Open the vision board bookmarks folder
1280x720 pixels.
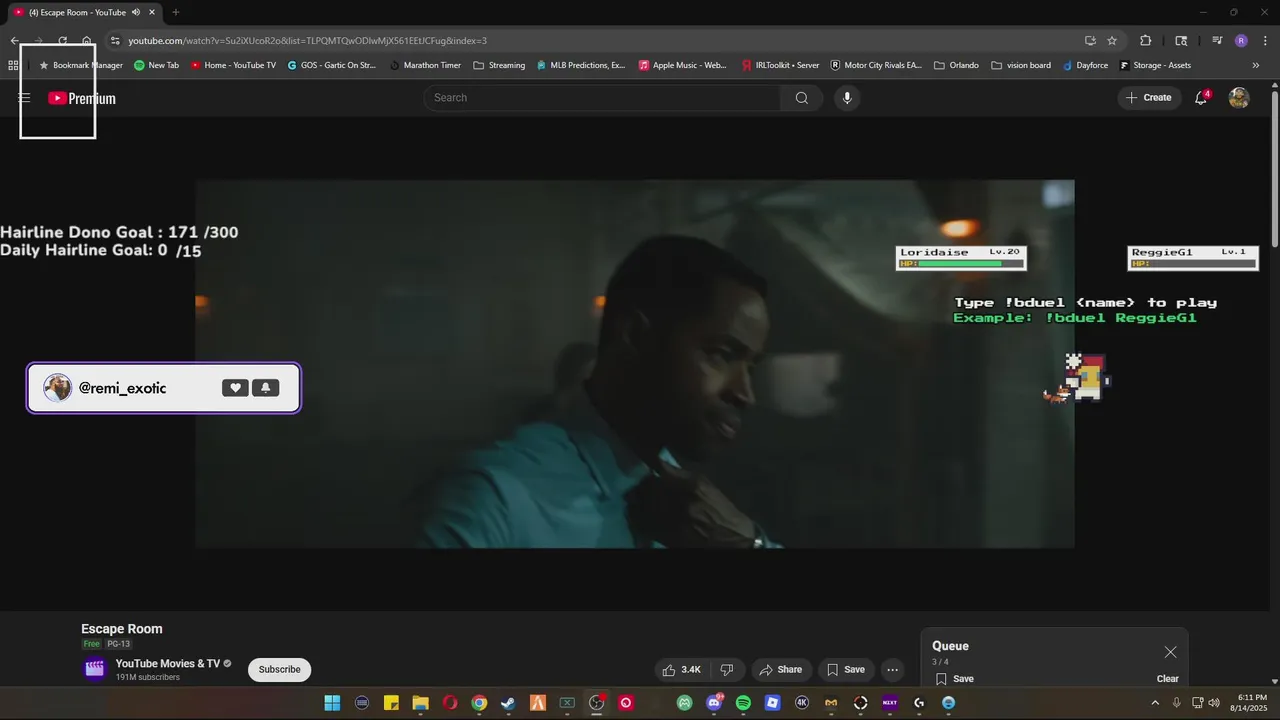[1021, 65]
